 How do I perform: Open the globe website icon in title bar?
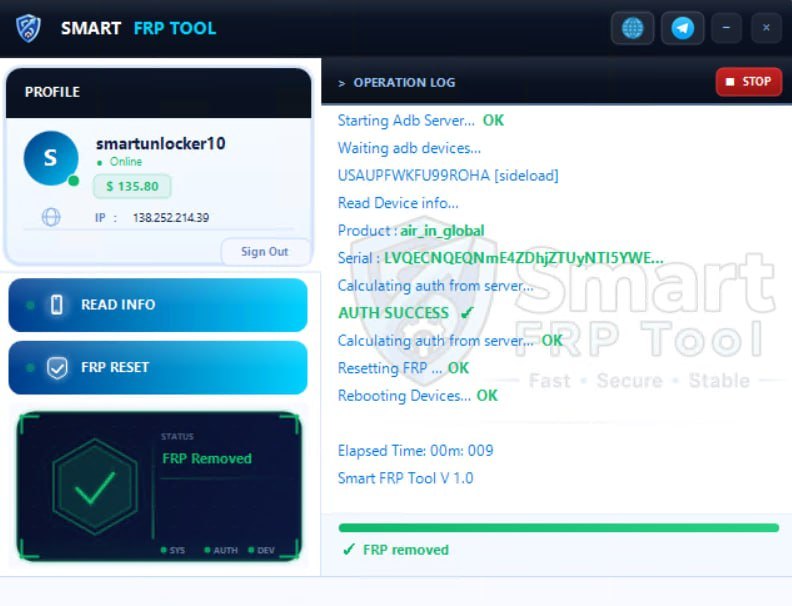click(x=632, y=28)
